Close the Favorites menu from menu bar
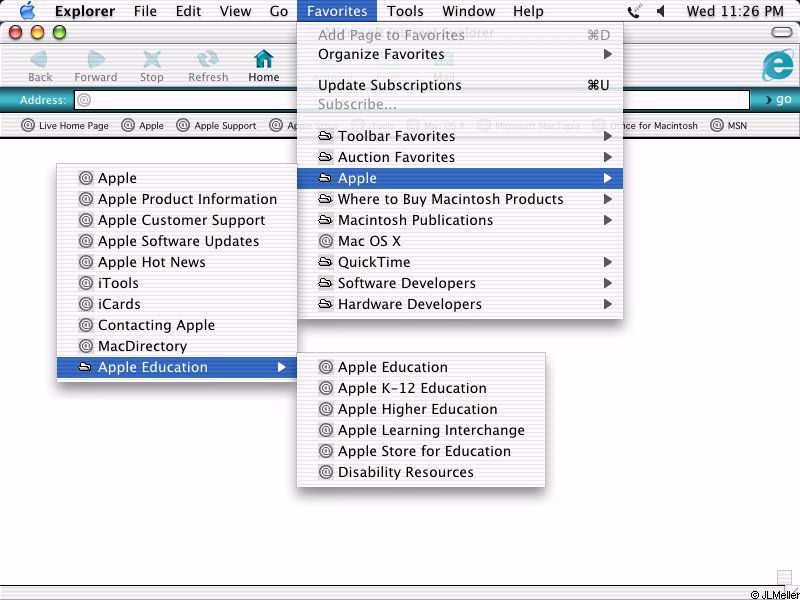The width and height of the screenshot is (800, 600). point(337,11)
